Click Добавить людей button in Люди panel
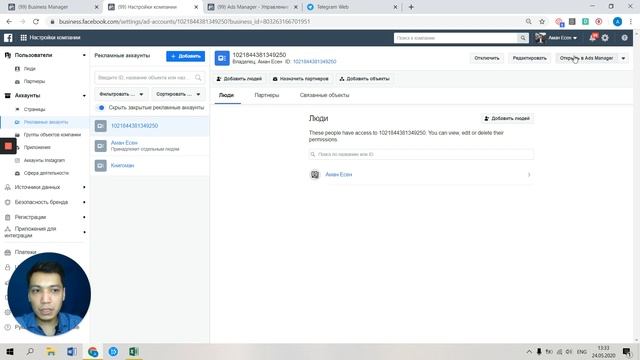Image resolution: width=640 pixels, height=360 pixels. [507, 118]
